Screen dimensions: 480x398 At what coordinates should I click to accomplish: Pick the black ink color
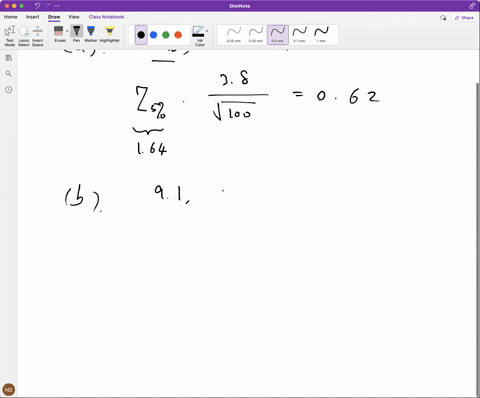pos(141,35)
